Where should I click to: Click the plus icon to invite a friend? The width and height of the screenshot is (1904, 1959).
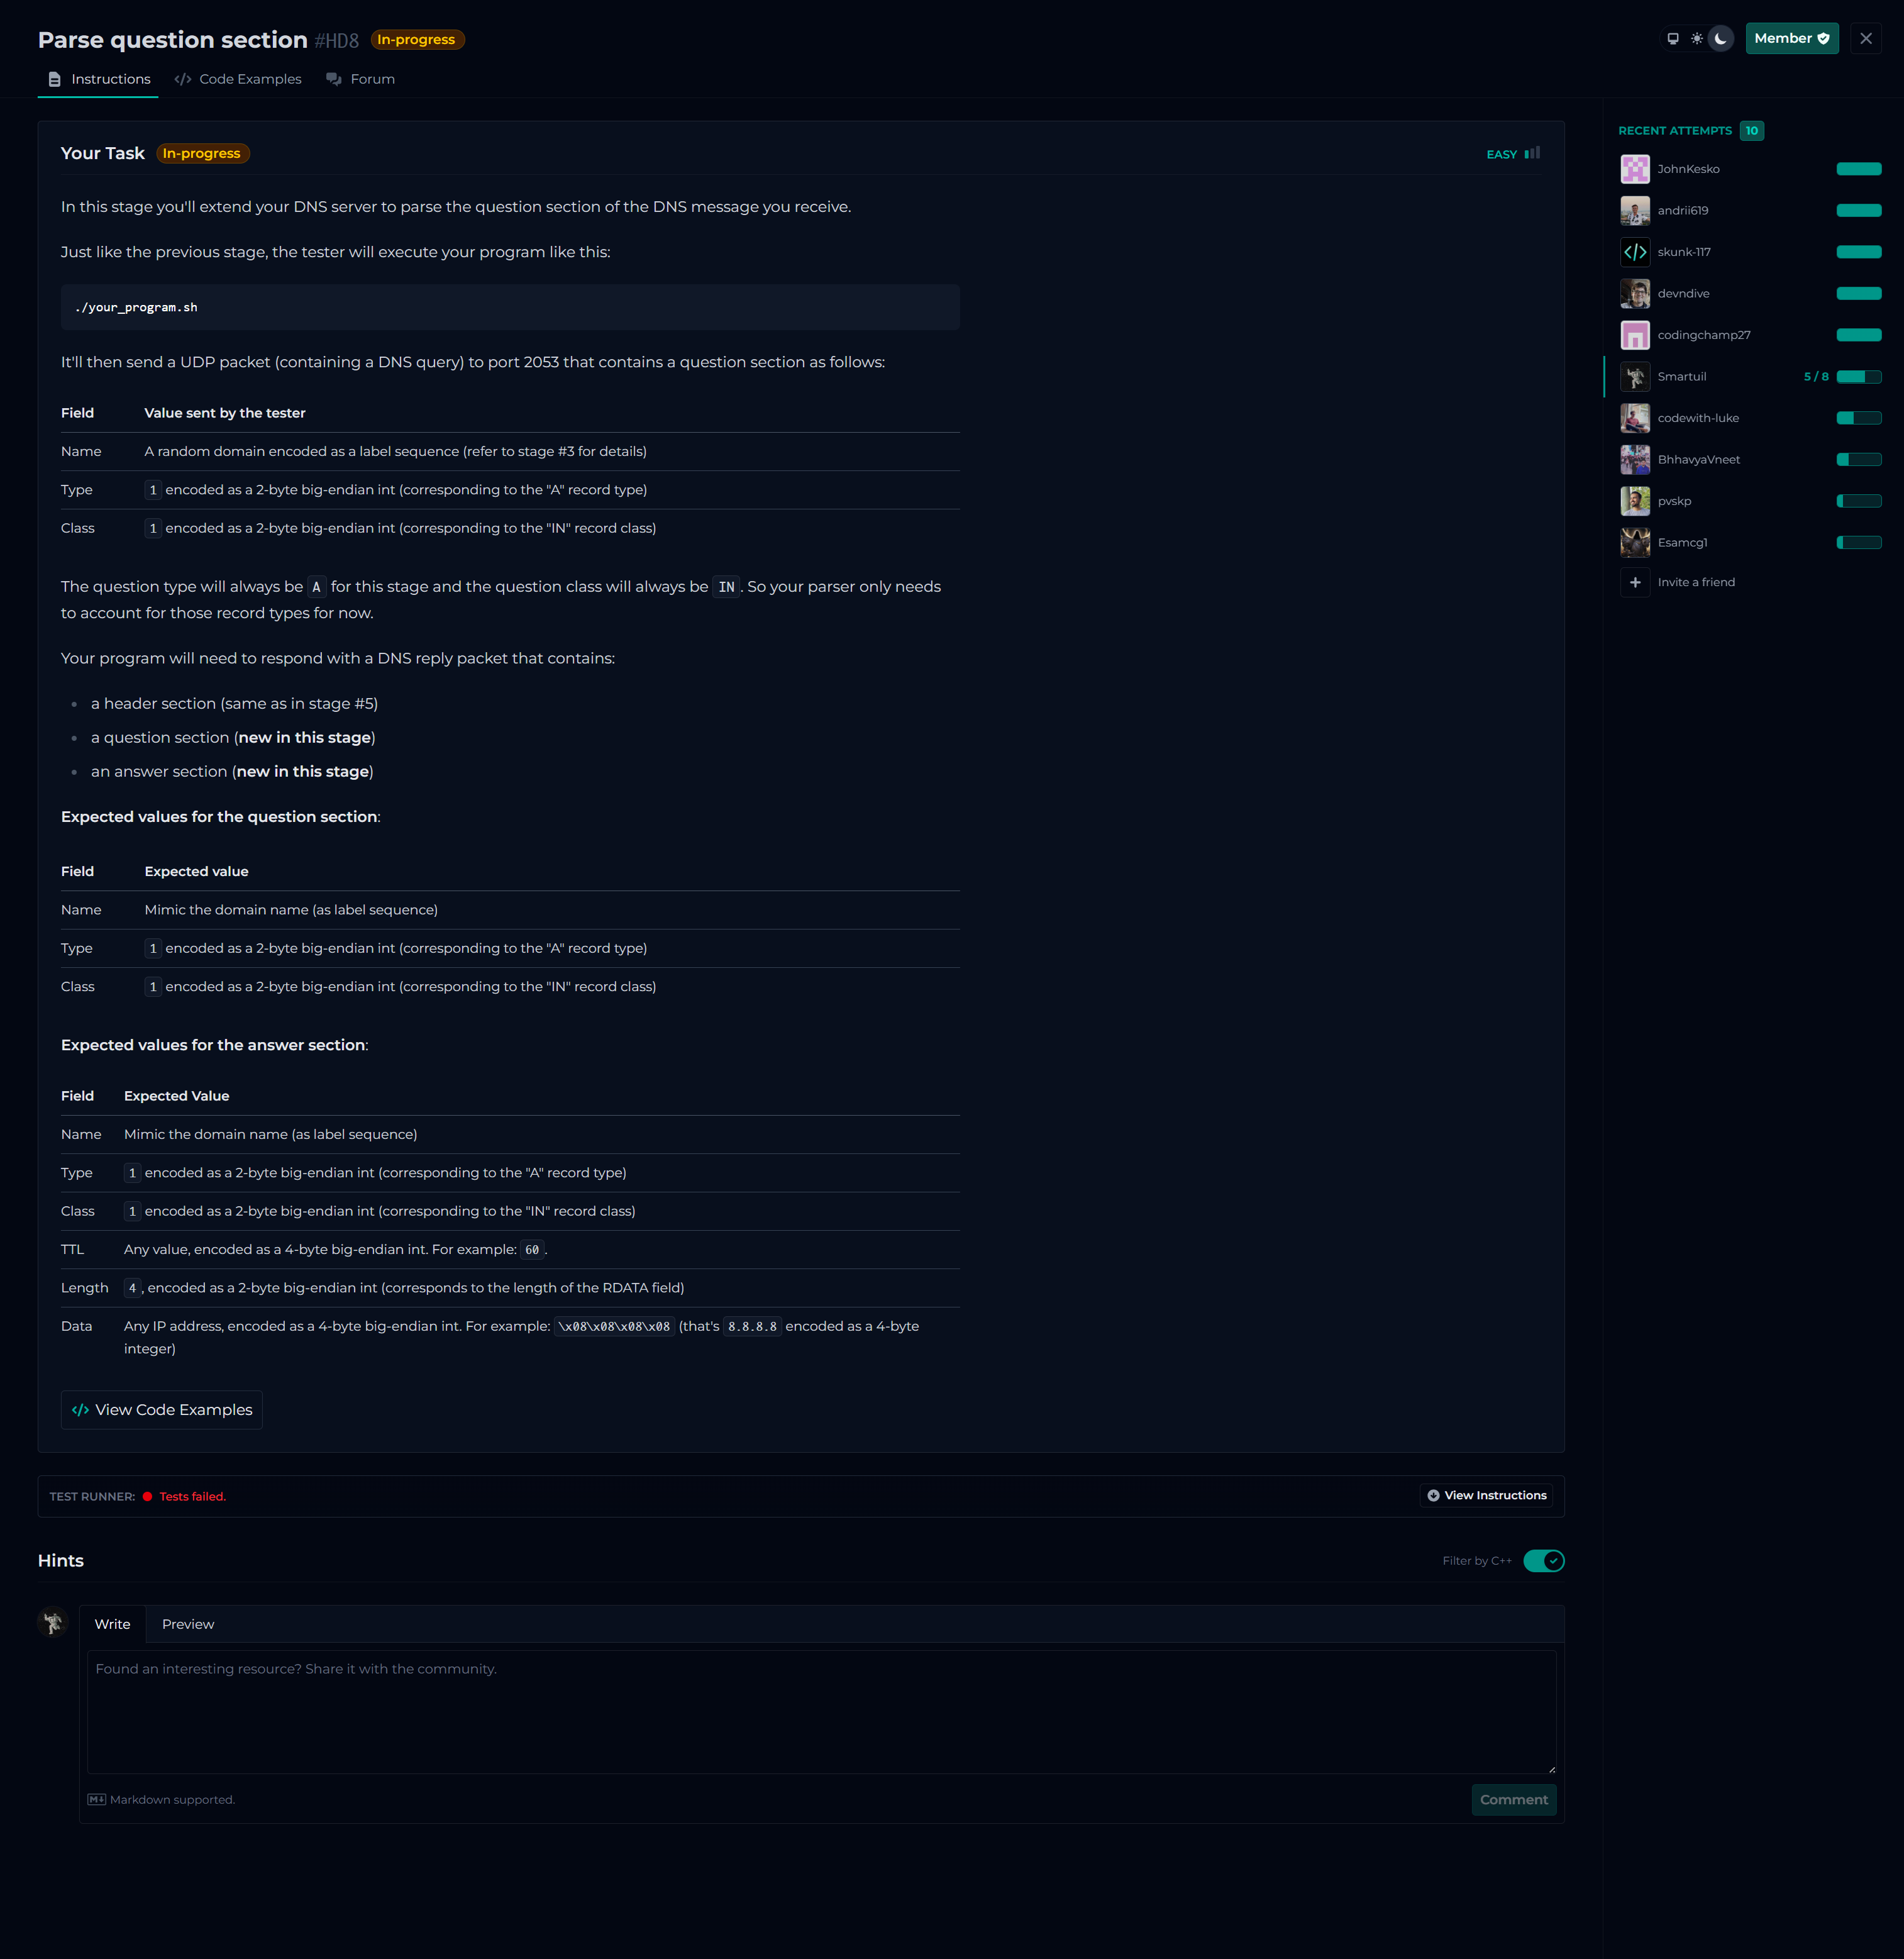point(1635,582)
